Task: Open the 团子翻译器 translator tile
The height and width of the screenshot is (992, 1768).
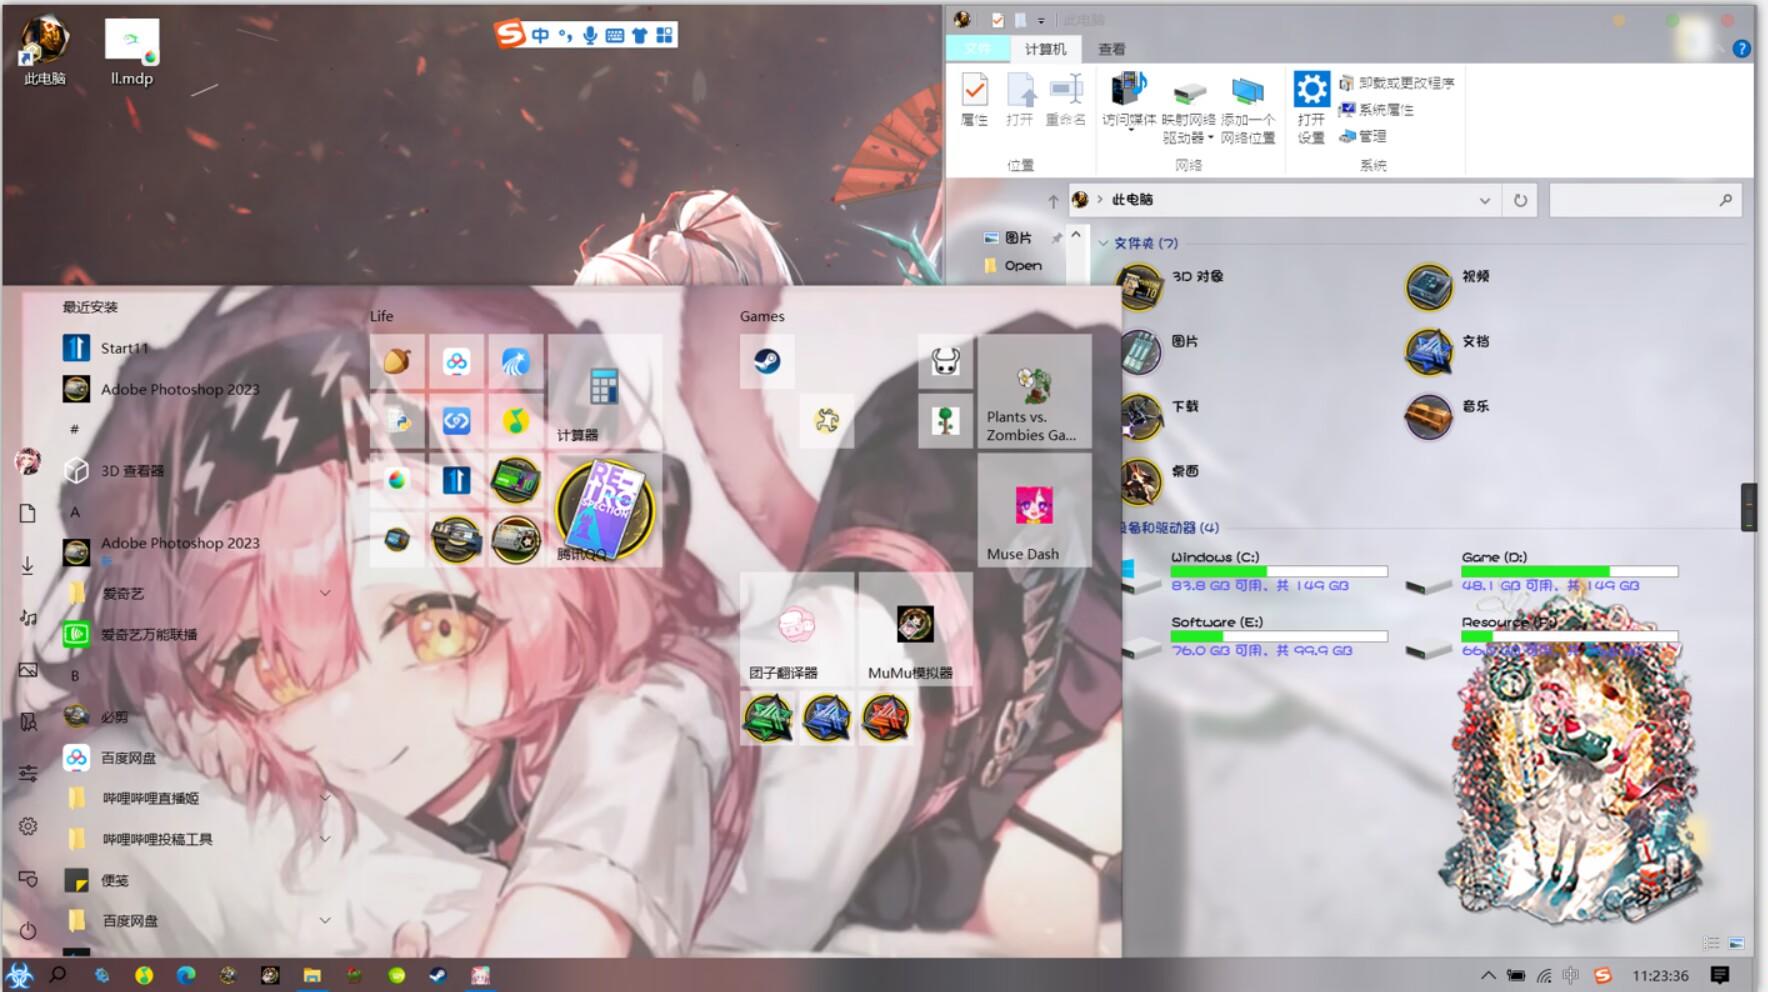Action: [x=796, y=629]
